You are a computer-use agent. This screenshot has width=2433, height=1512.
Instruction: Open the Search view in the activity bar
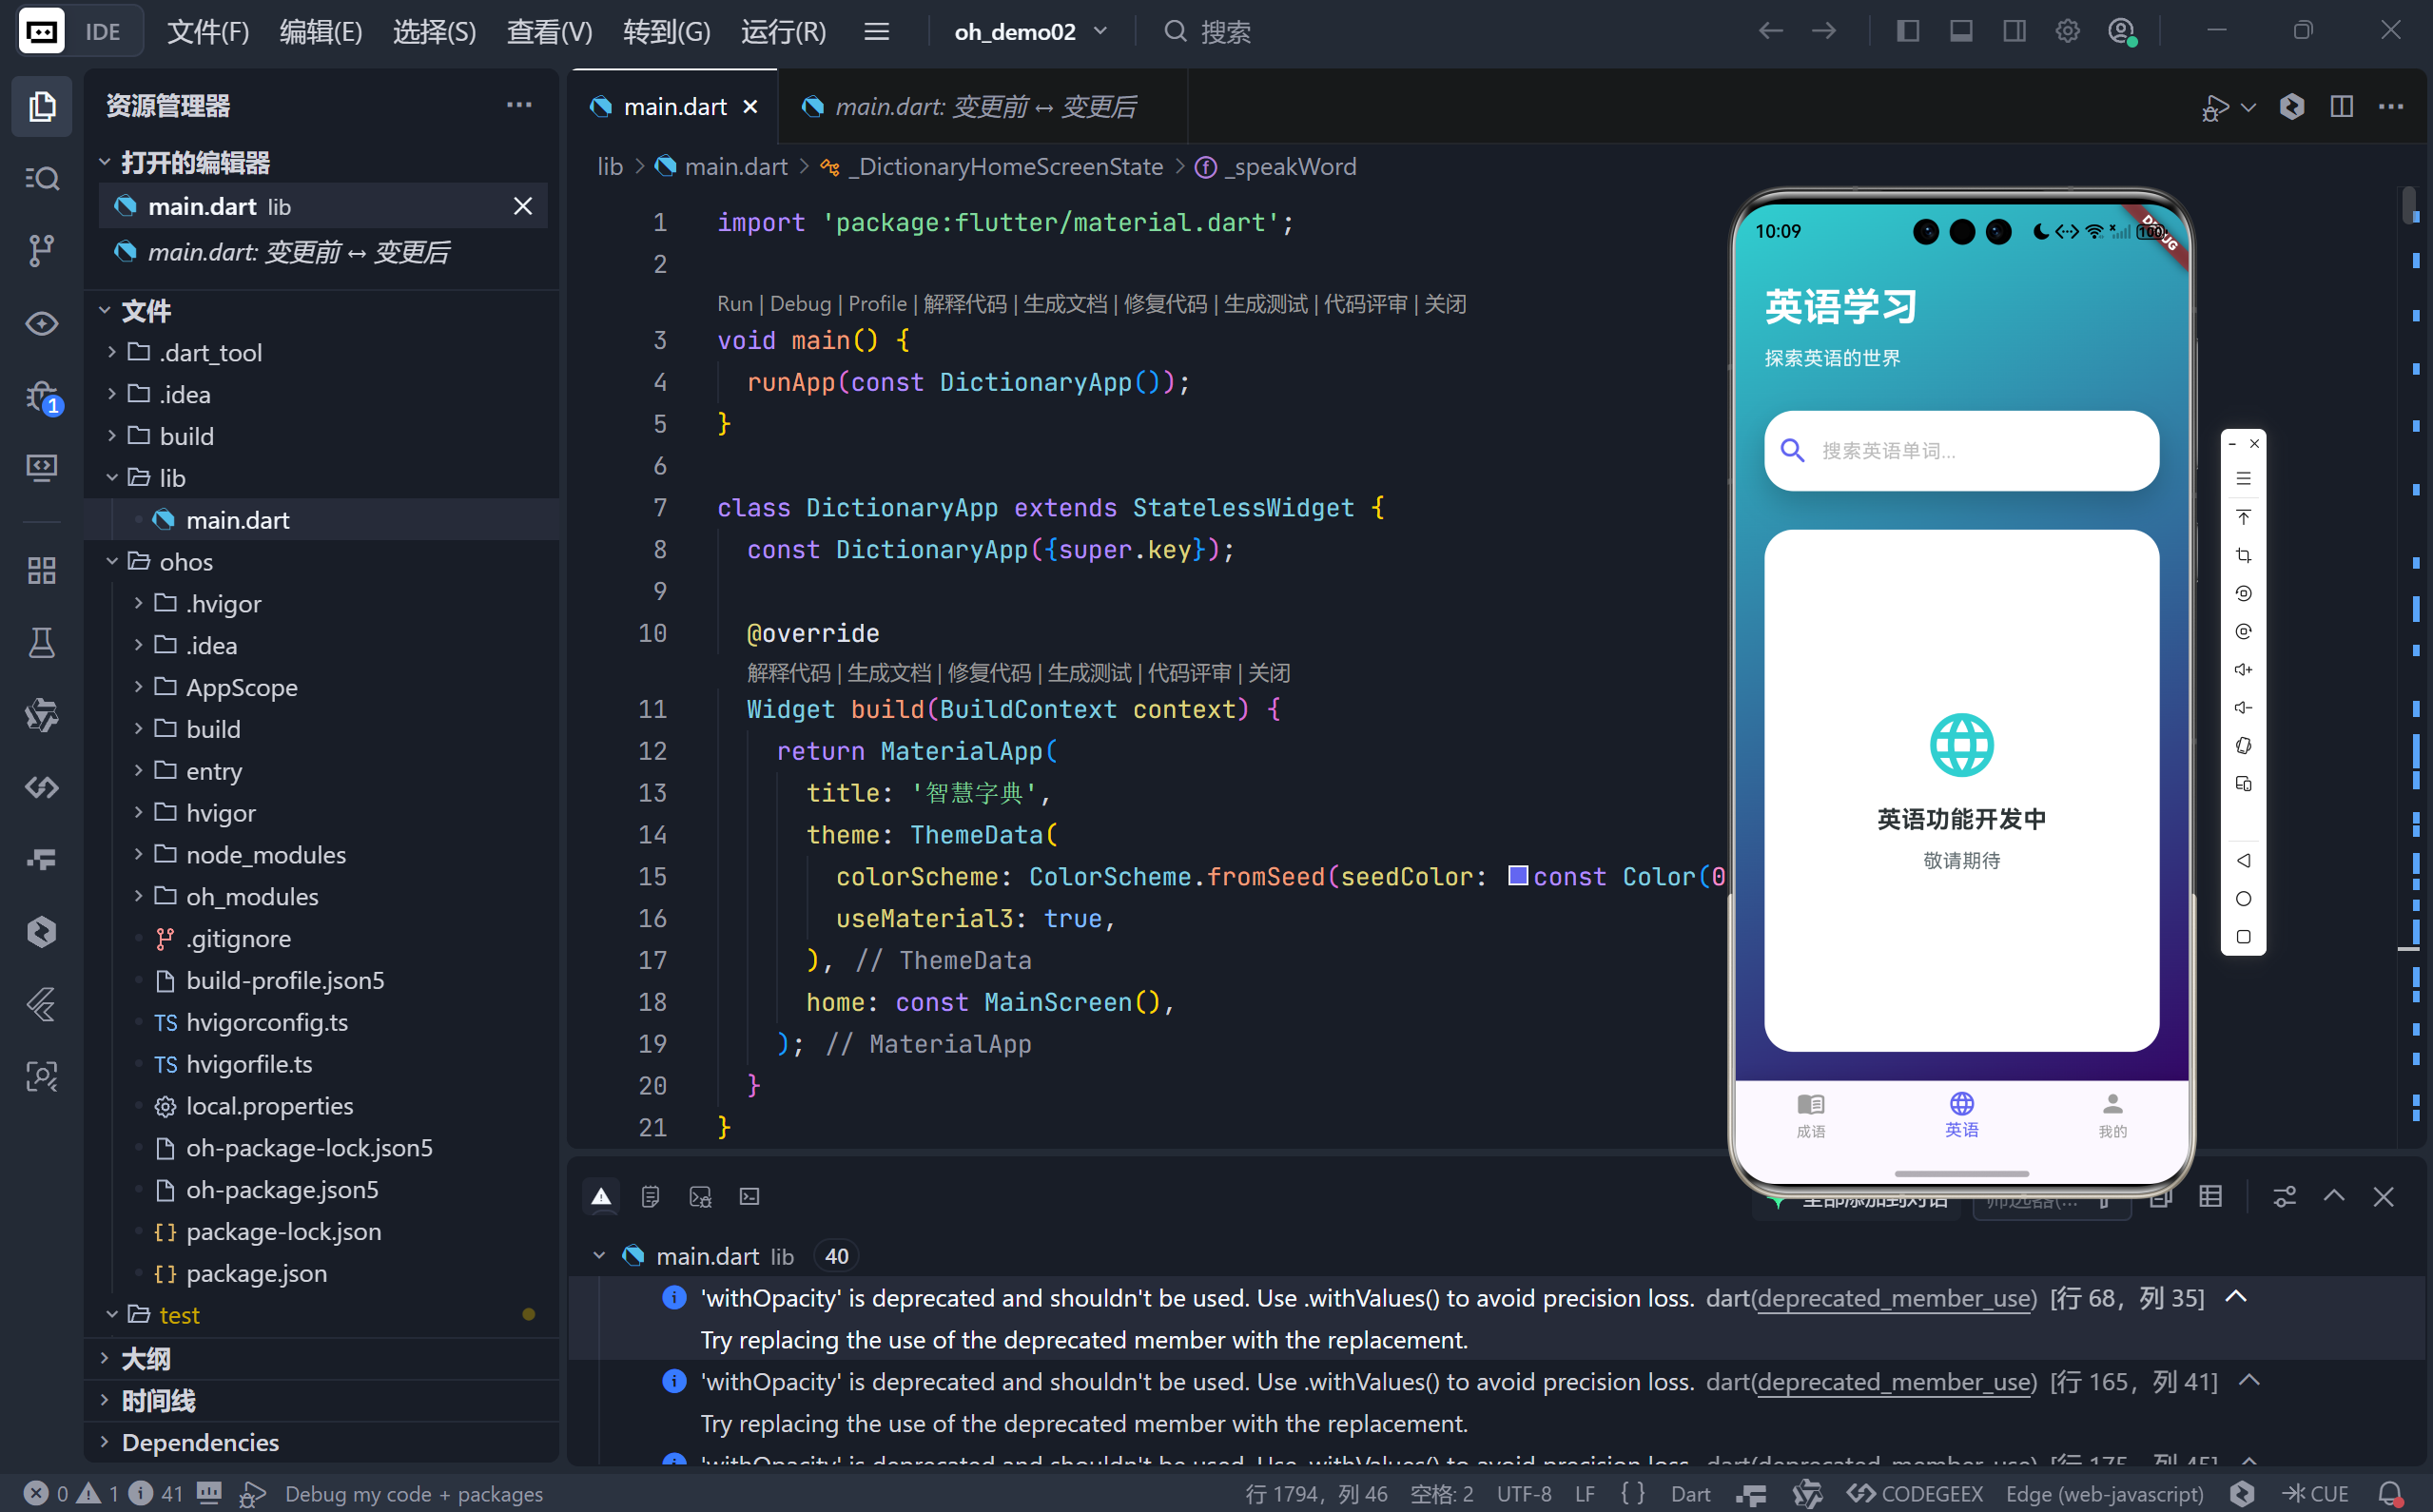41,179
